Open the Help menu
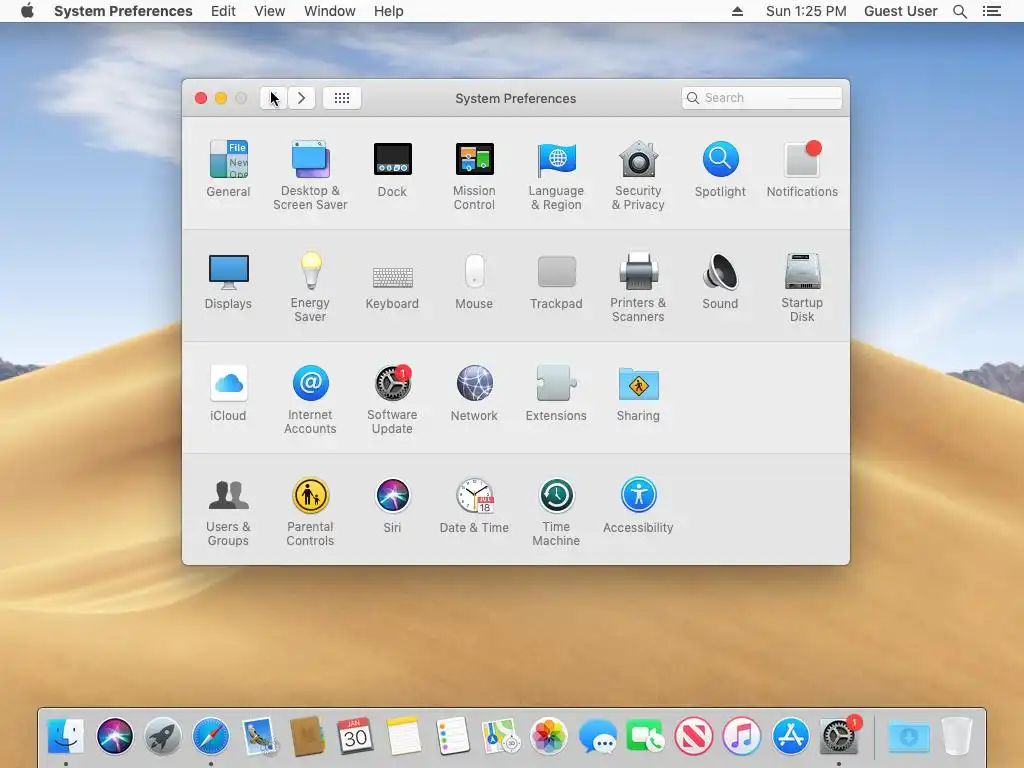 tap(389, 11)
